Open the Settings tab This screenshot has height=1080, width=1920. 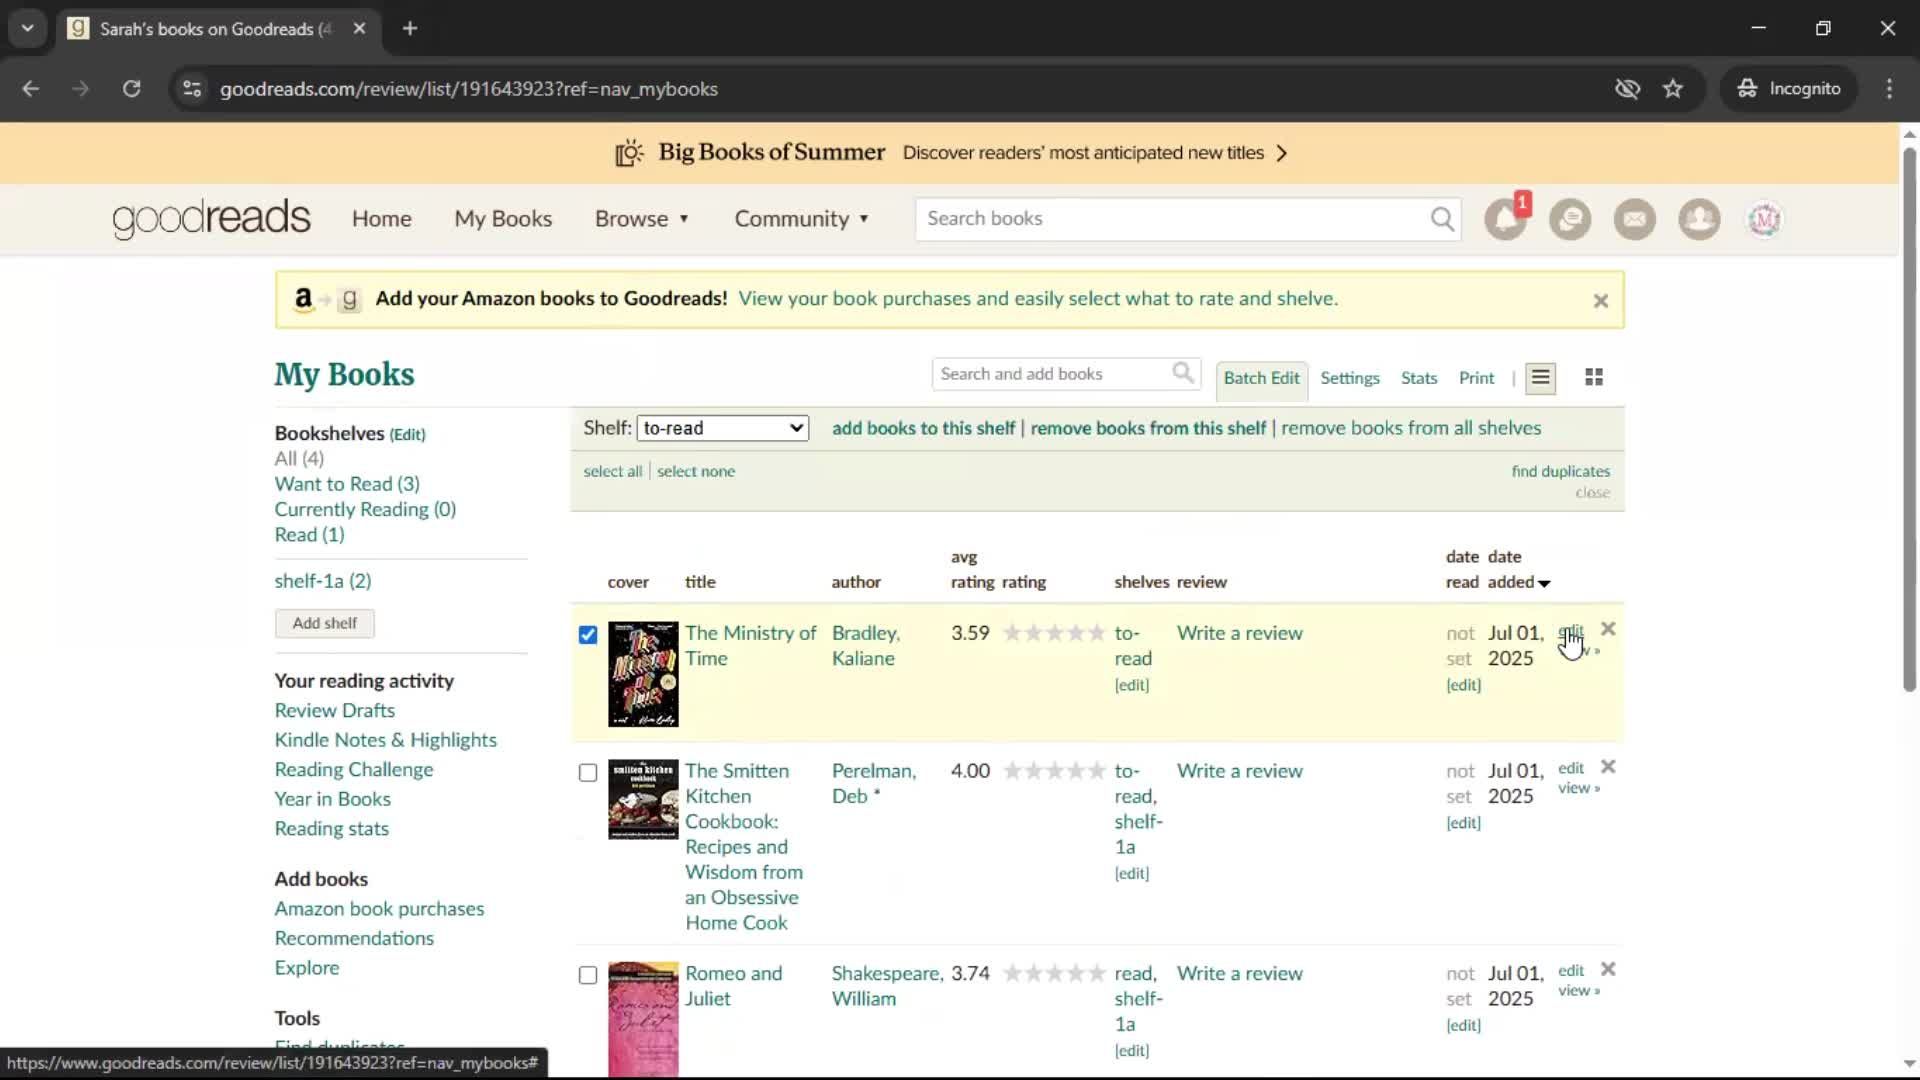(1349, 378)
